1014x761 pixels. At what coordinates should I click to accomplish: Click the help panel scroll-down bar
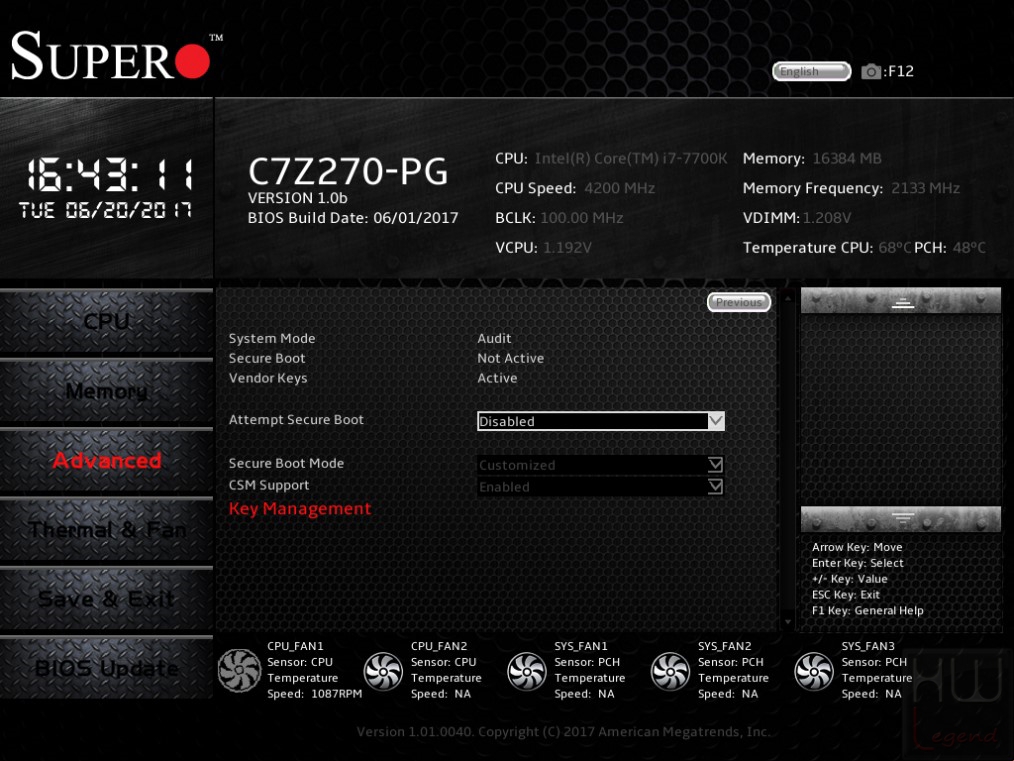[x=901, y=519]
